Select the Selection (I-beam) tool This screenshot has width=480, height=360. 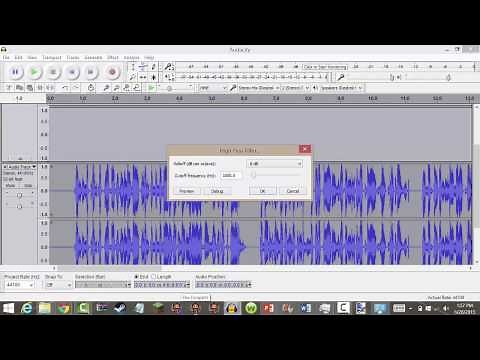[x=133, y=67]
